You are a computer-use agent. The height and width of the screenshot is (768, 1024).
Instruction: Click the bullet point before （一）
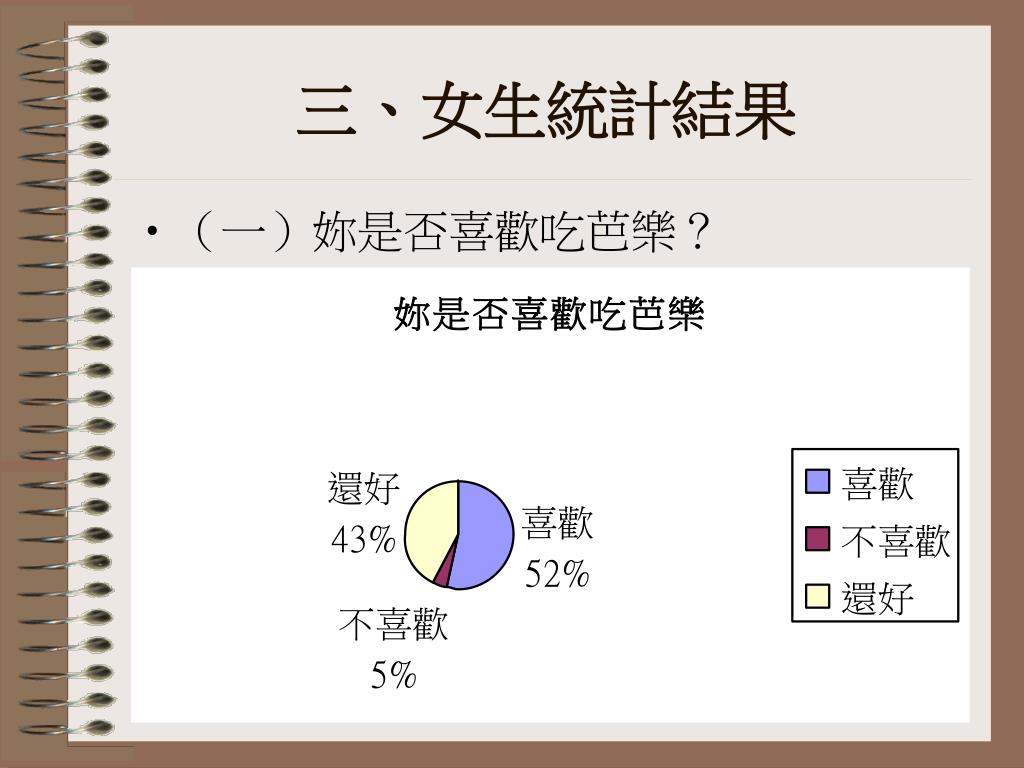coord(152,231)
